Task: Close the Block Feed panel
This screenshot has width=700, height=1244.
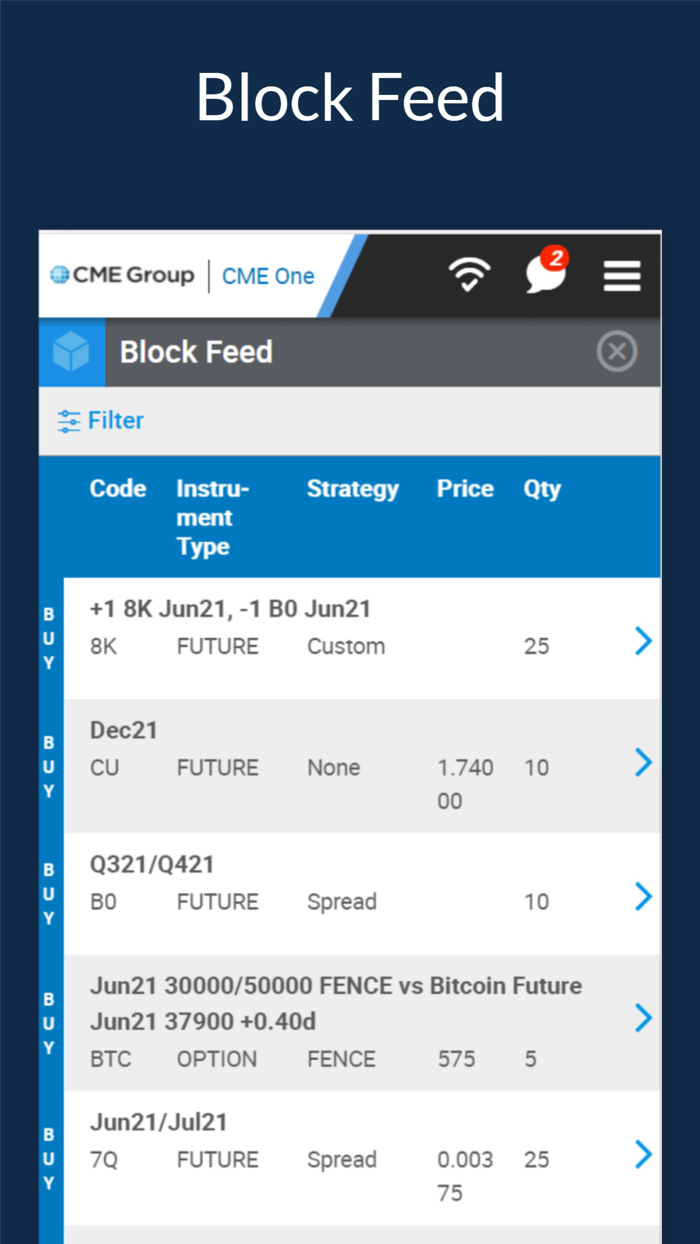Action: [x=617, y=351]
